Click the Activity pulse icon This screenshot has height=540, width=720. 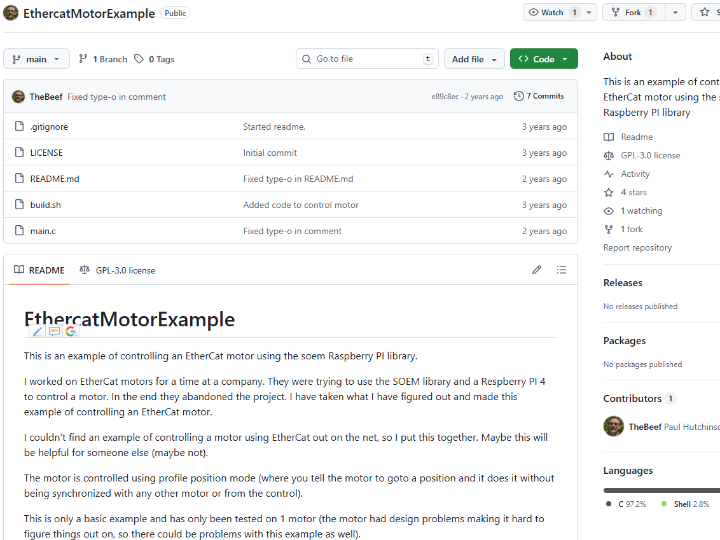click(609, 174)
